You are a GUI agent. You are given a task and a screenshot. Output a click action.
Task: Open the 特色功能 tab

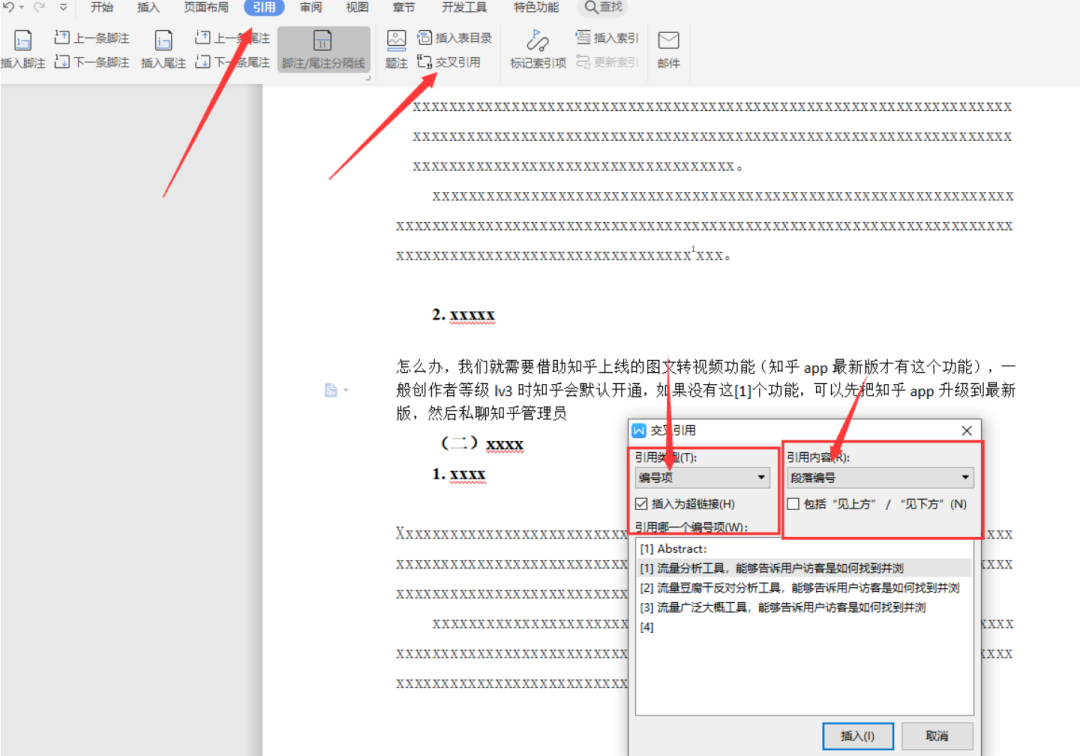tap(536, 7)
